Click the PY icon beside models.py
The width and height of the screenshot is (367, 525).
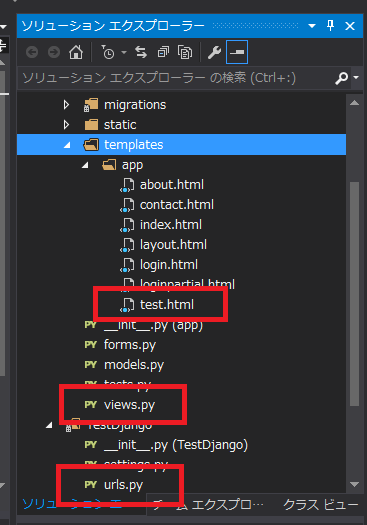pos(91,365)
